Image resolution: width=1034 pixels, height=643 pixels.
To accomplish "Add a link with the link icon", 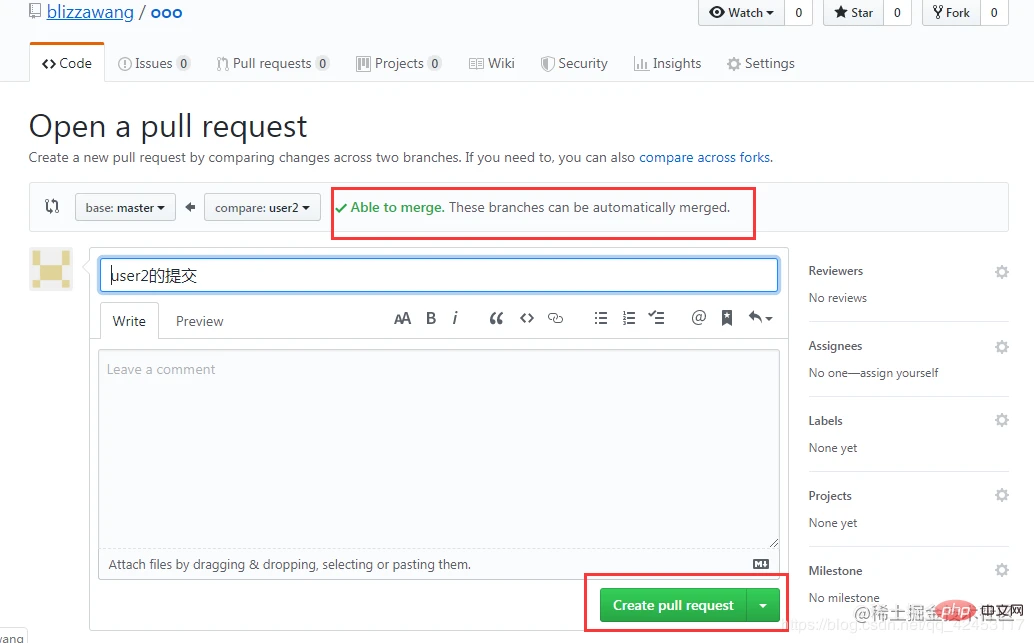I will pyautogui.click(x=556, y=318).
